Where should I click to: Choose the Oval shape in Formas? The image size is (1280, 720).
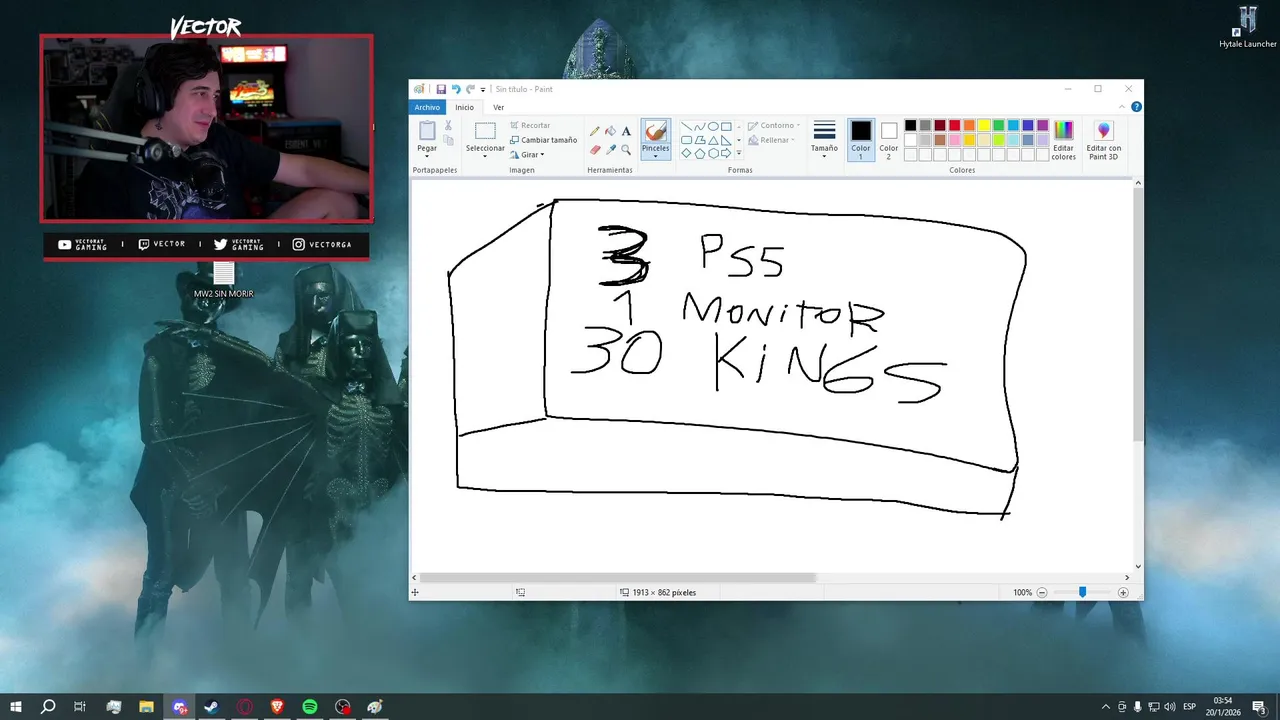point(713,126)
